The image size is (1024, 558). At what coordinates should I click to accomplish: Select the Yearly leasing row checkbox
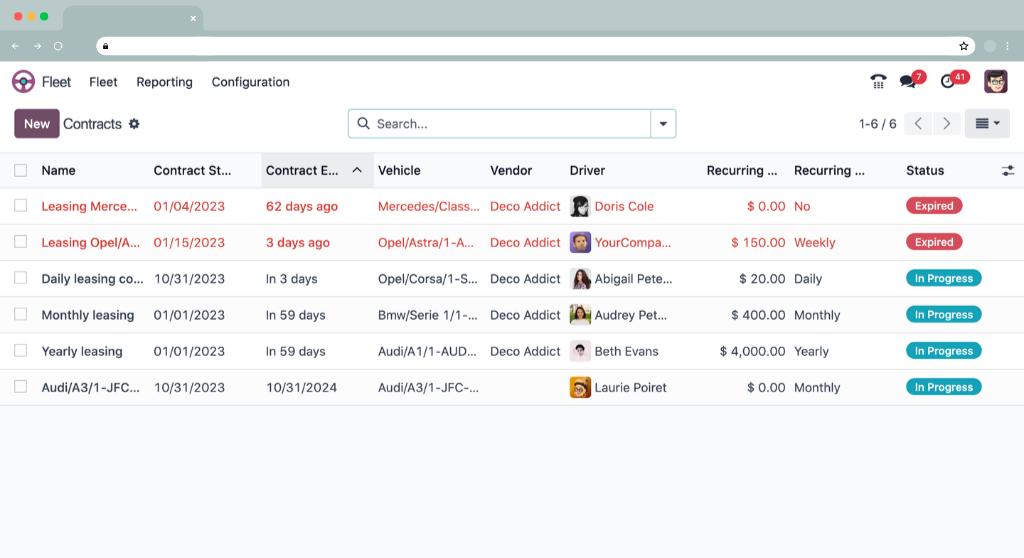click(21, 351)
